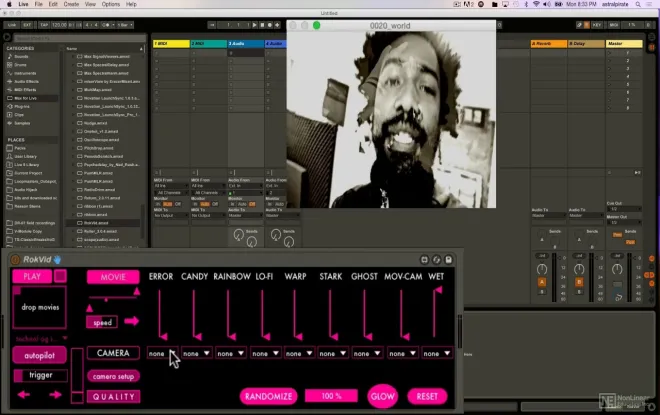
Task: Open the Create menu
Action: [x=71, y=4]
